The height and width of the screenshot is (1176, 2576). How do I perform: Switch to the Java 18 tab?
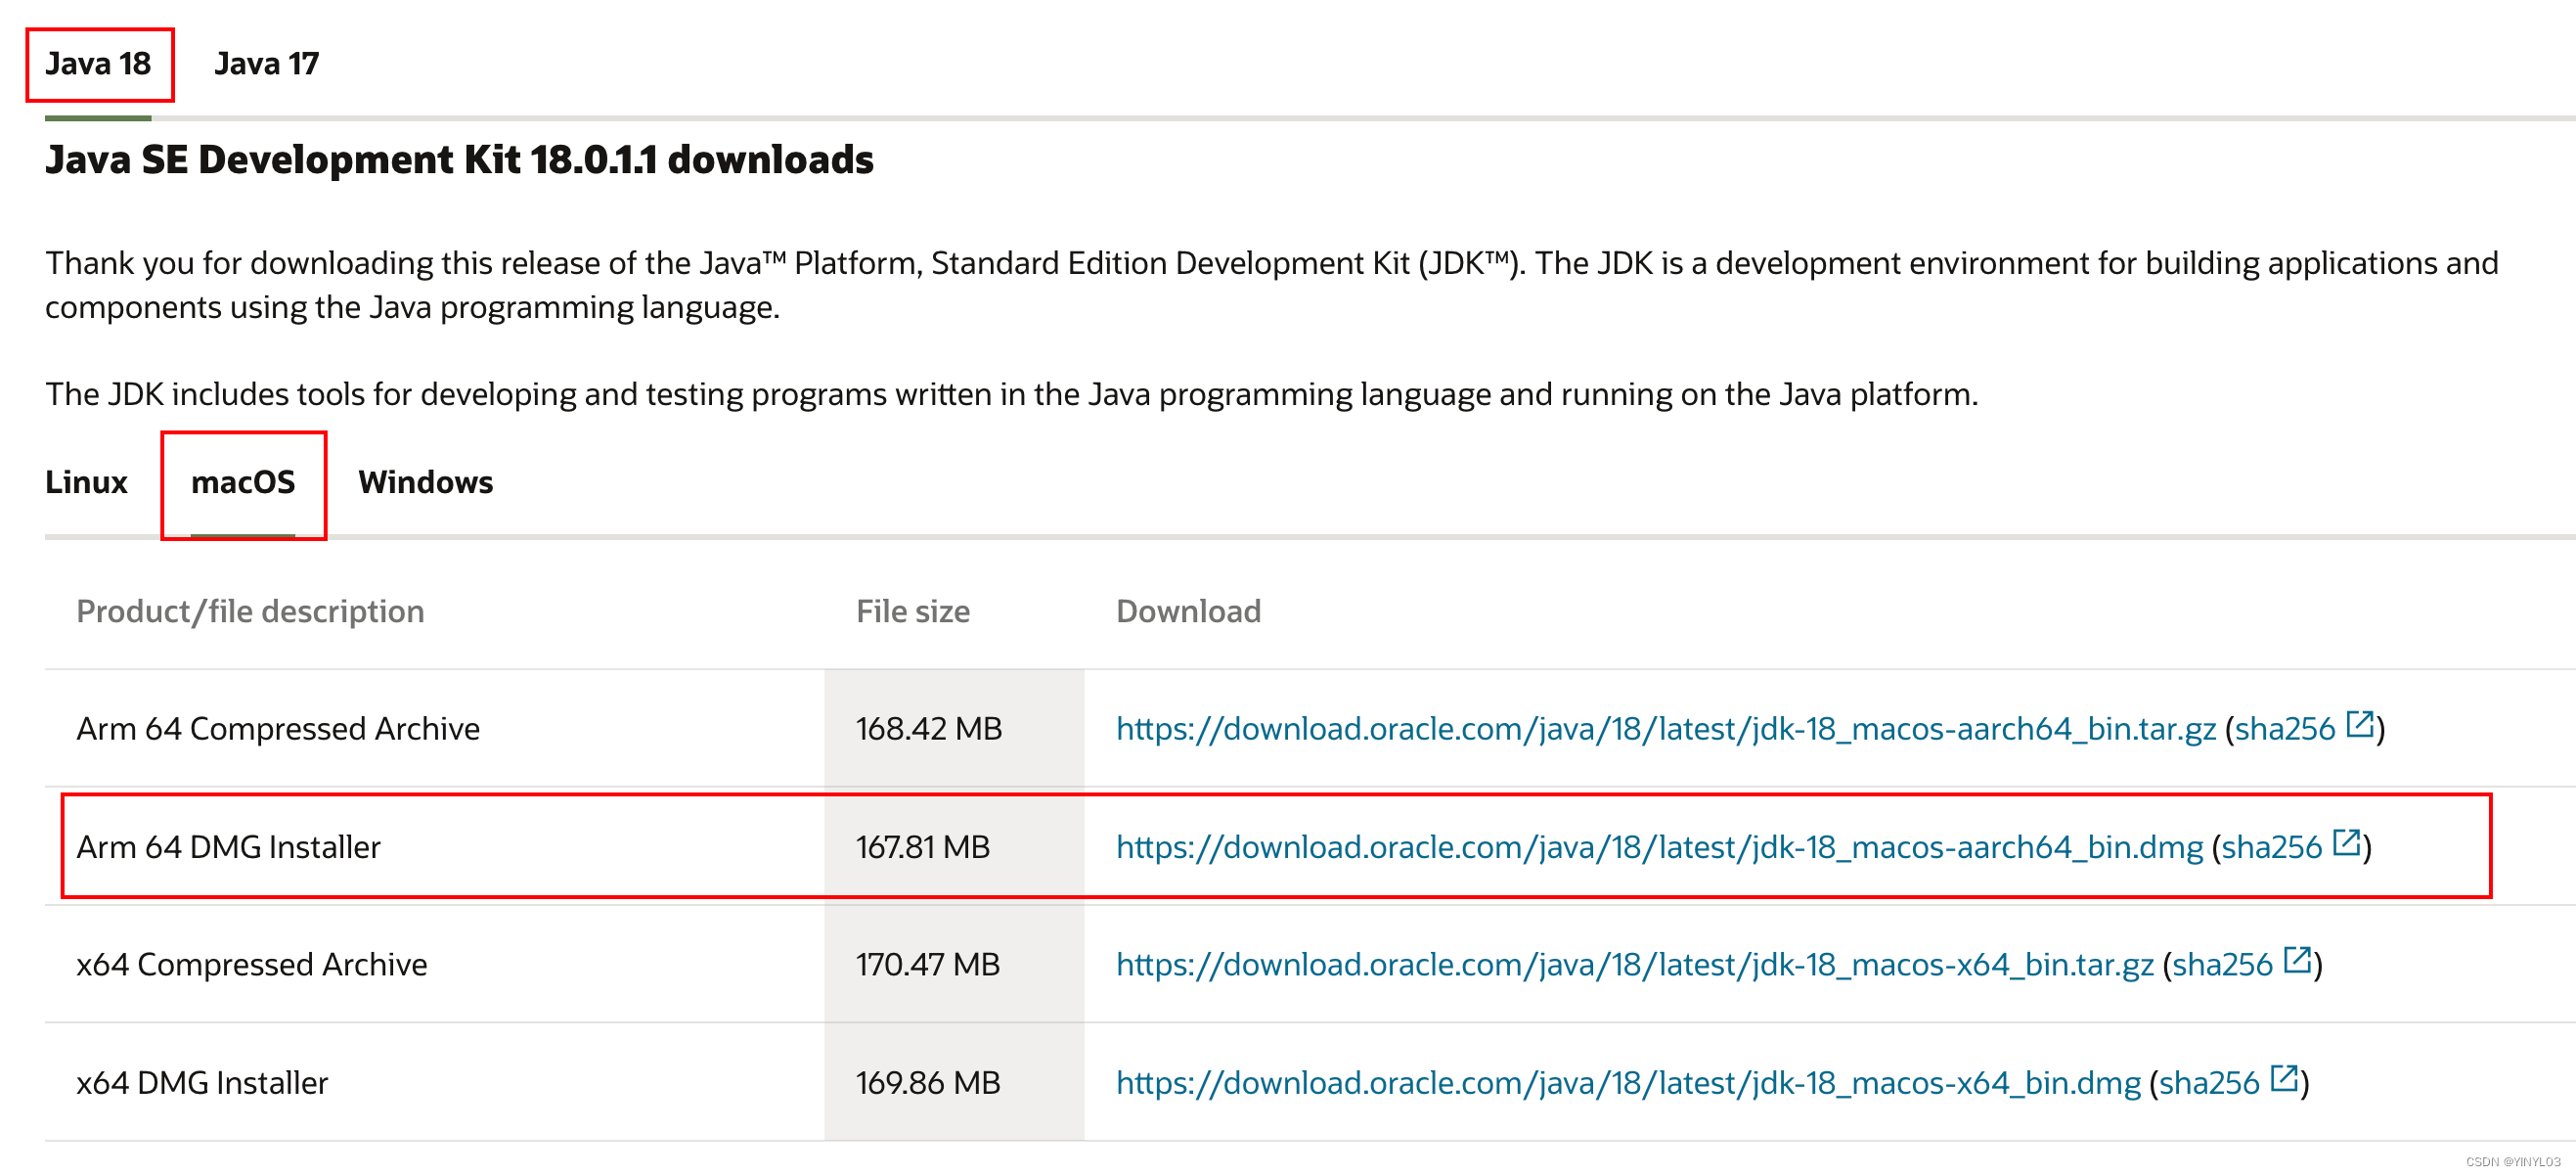pos(98,64)
